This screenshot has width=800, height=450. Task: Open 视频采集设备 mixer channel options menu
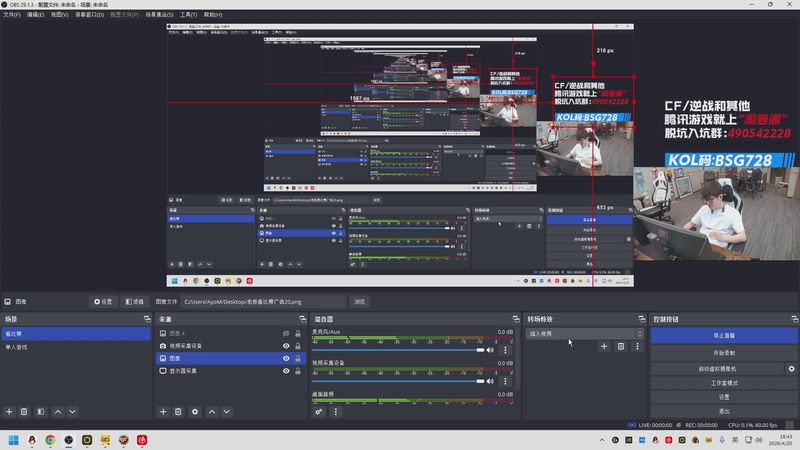505,381
